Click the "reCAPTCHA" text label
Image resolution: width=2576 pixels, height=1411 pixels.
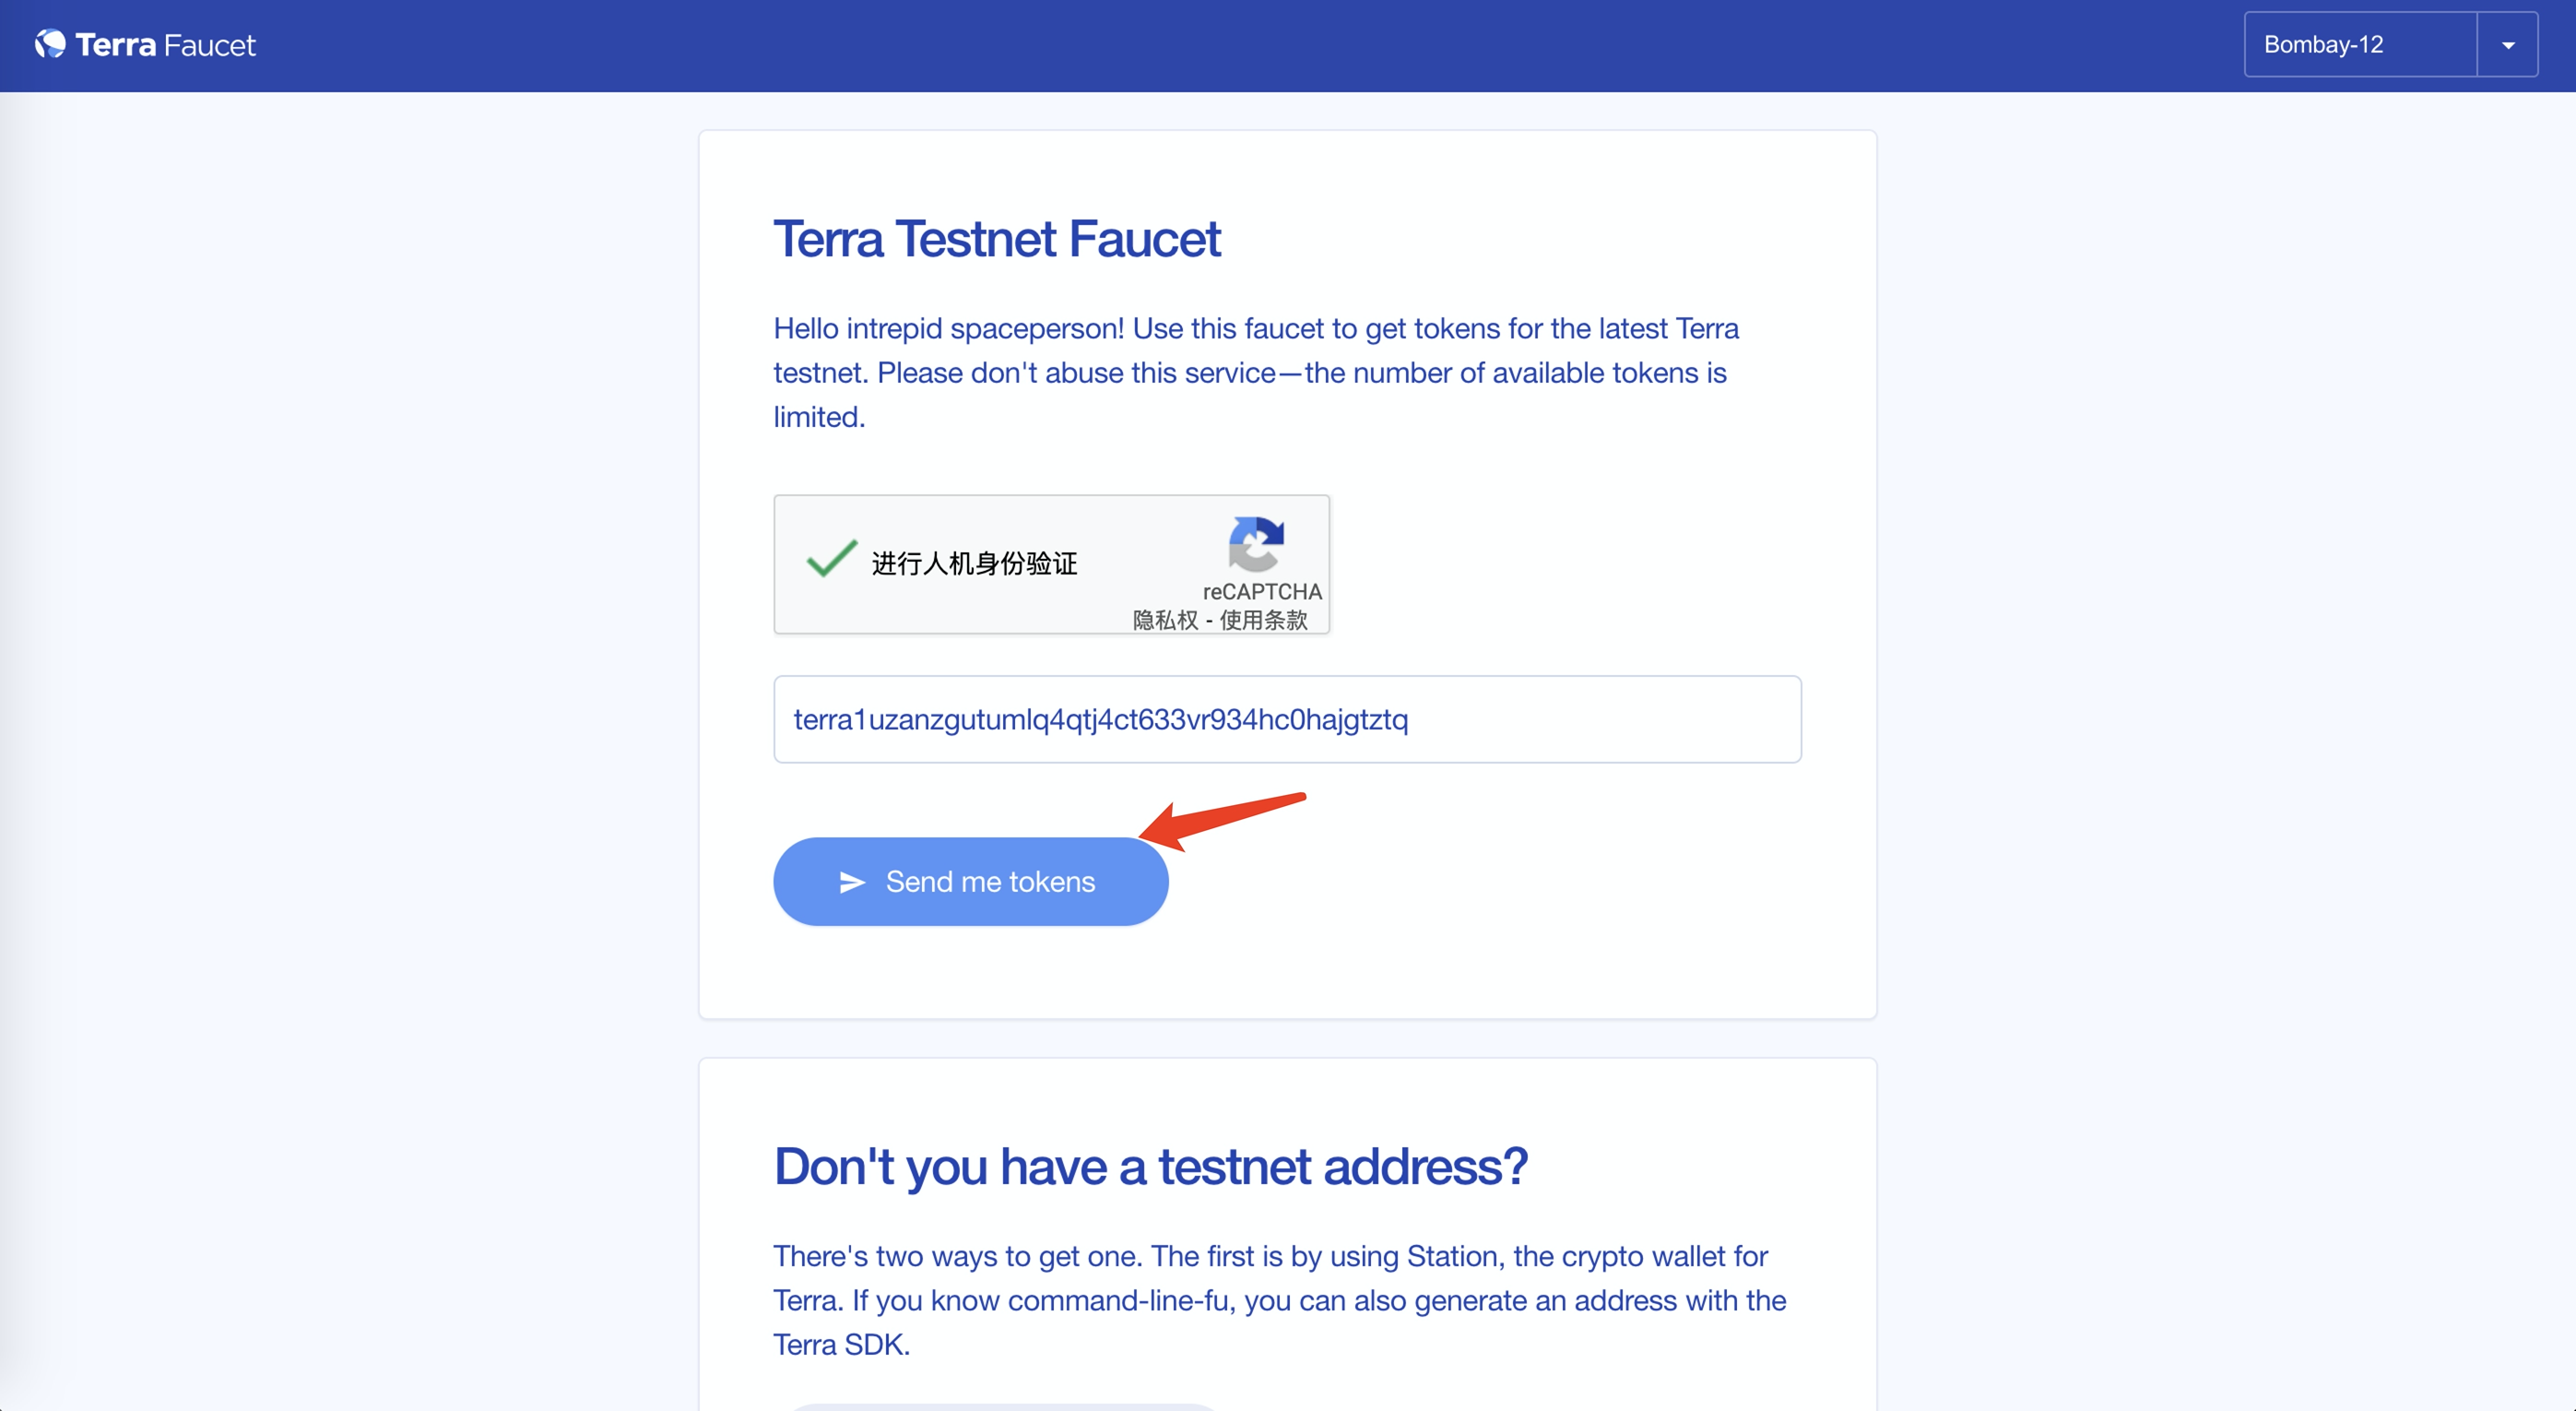(1261, 591)
